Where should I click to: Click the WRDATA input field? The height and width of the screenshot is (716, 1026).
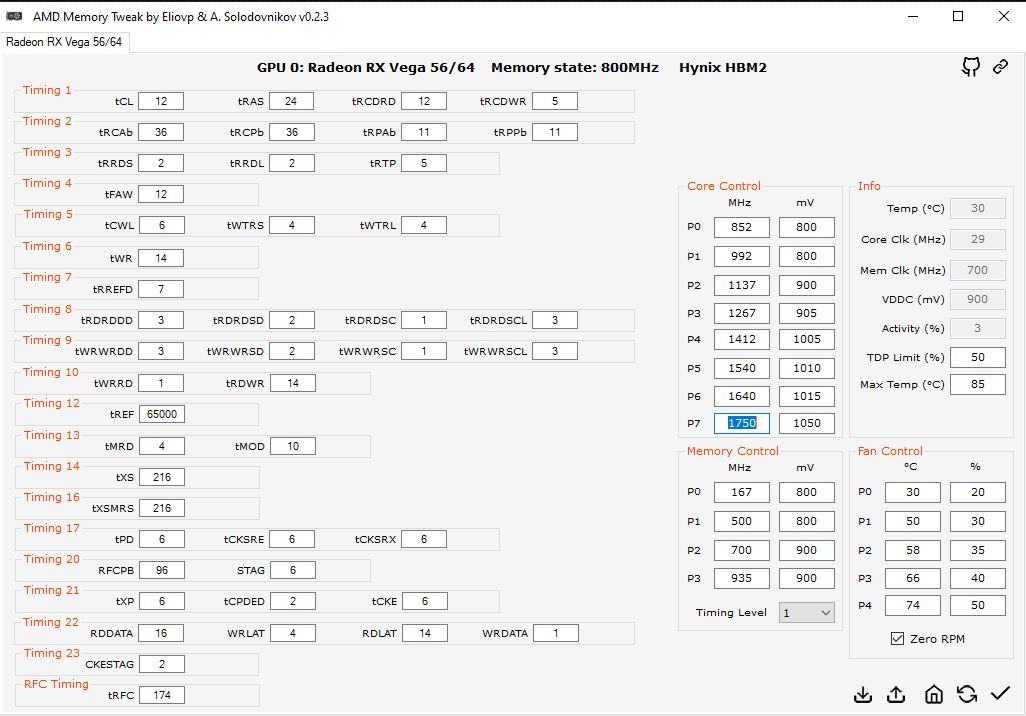click(556, 633)
